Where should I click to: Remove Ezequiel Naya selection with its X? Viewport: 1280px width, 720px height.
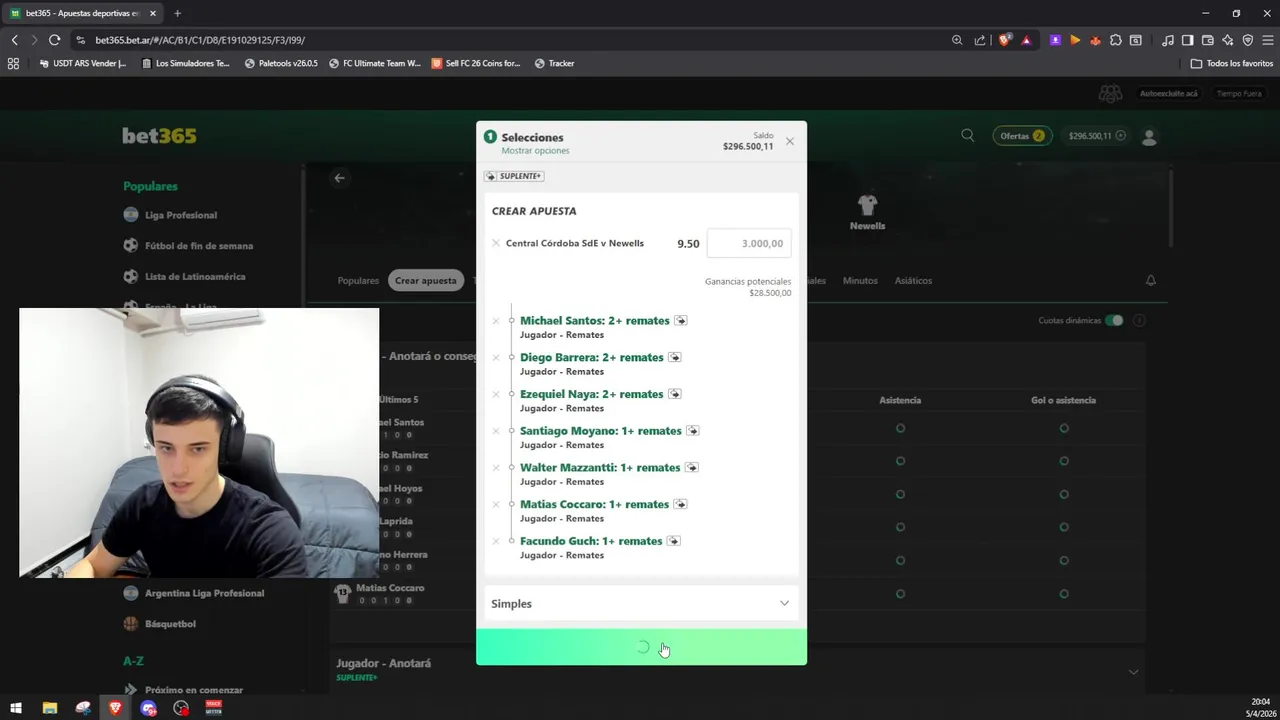tap(496, 395)
